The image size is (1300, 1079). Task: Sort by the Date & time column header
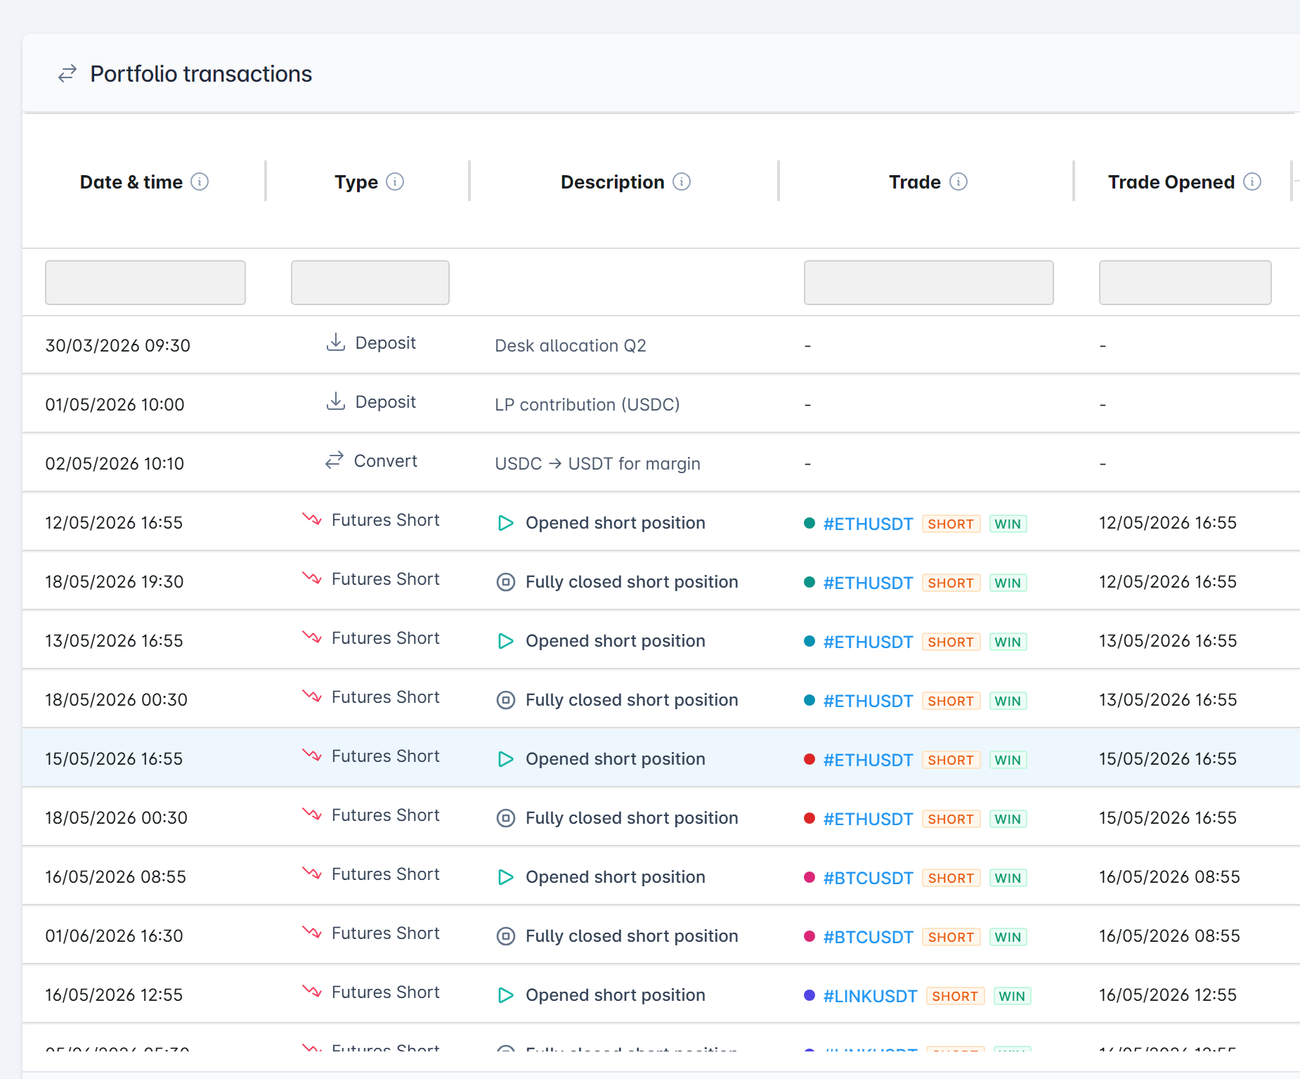(x=131, y=182)
